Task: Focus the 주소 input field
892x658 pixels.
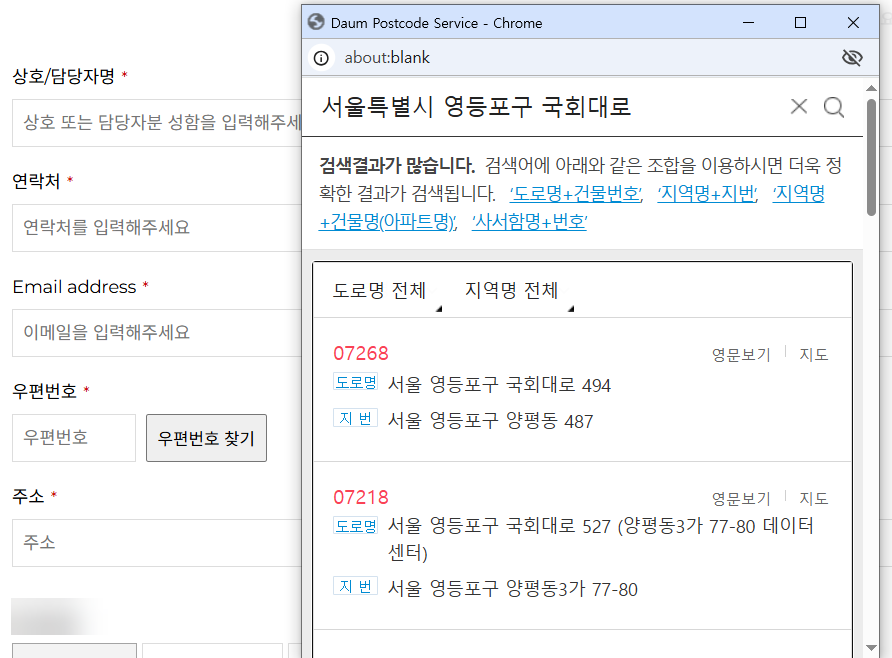Action: point(157,543)
